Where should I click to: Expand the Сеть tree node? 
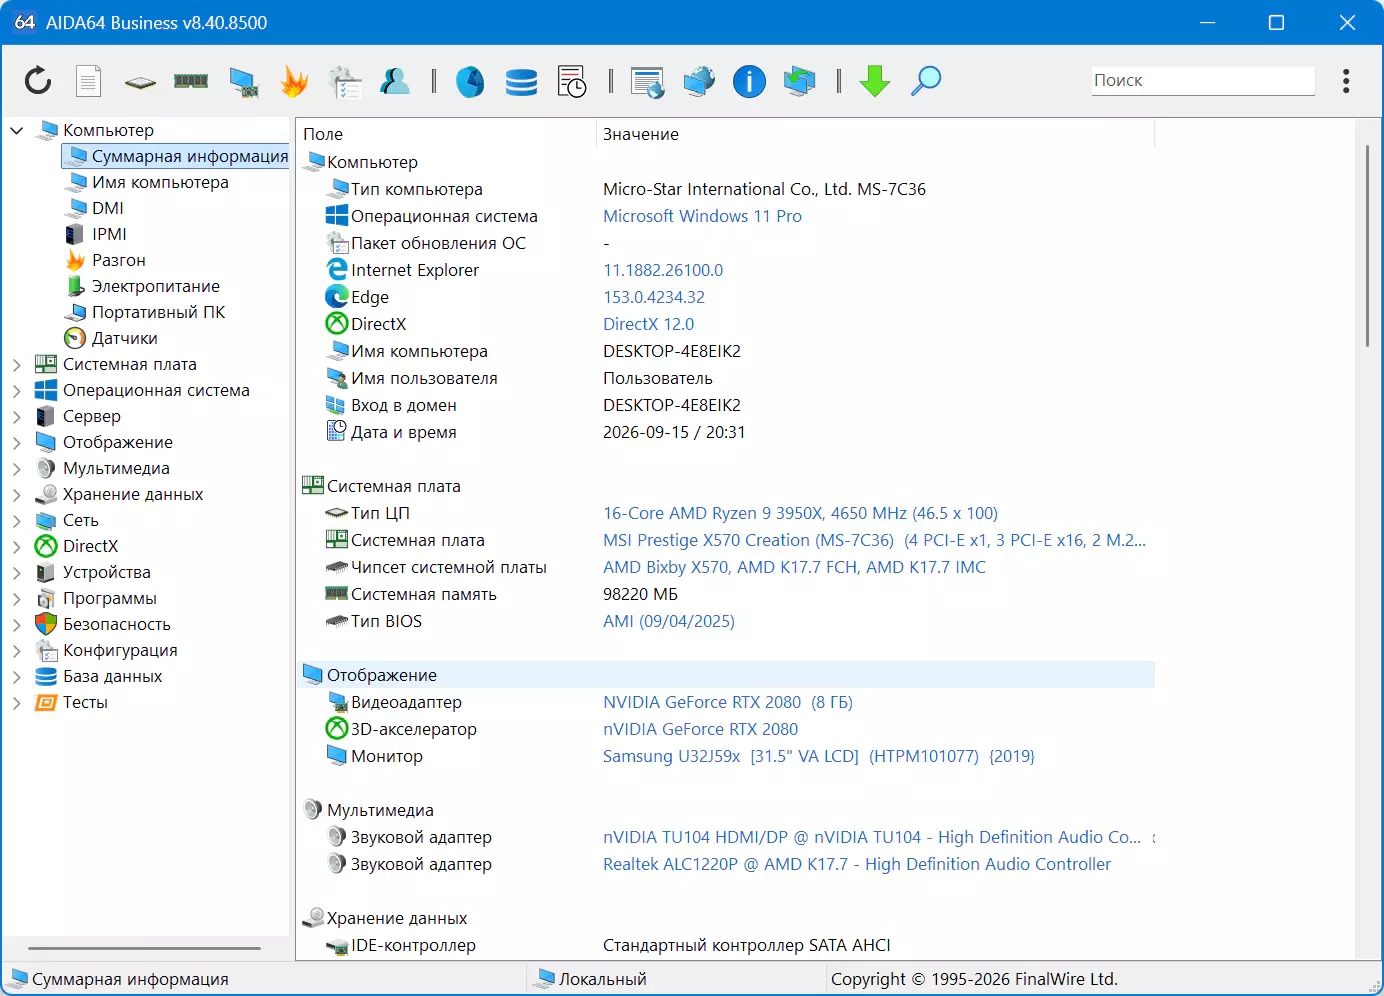pyautogui.click(x=16, y=520)
